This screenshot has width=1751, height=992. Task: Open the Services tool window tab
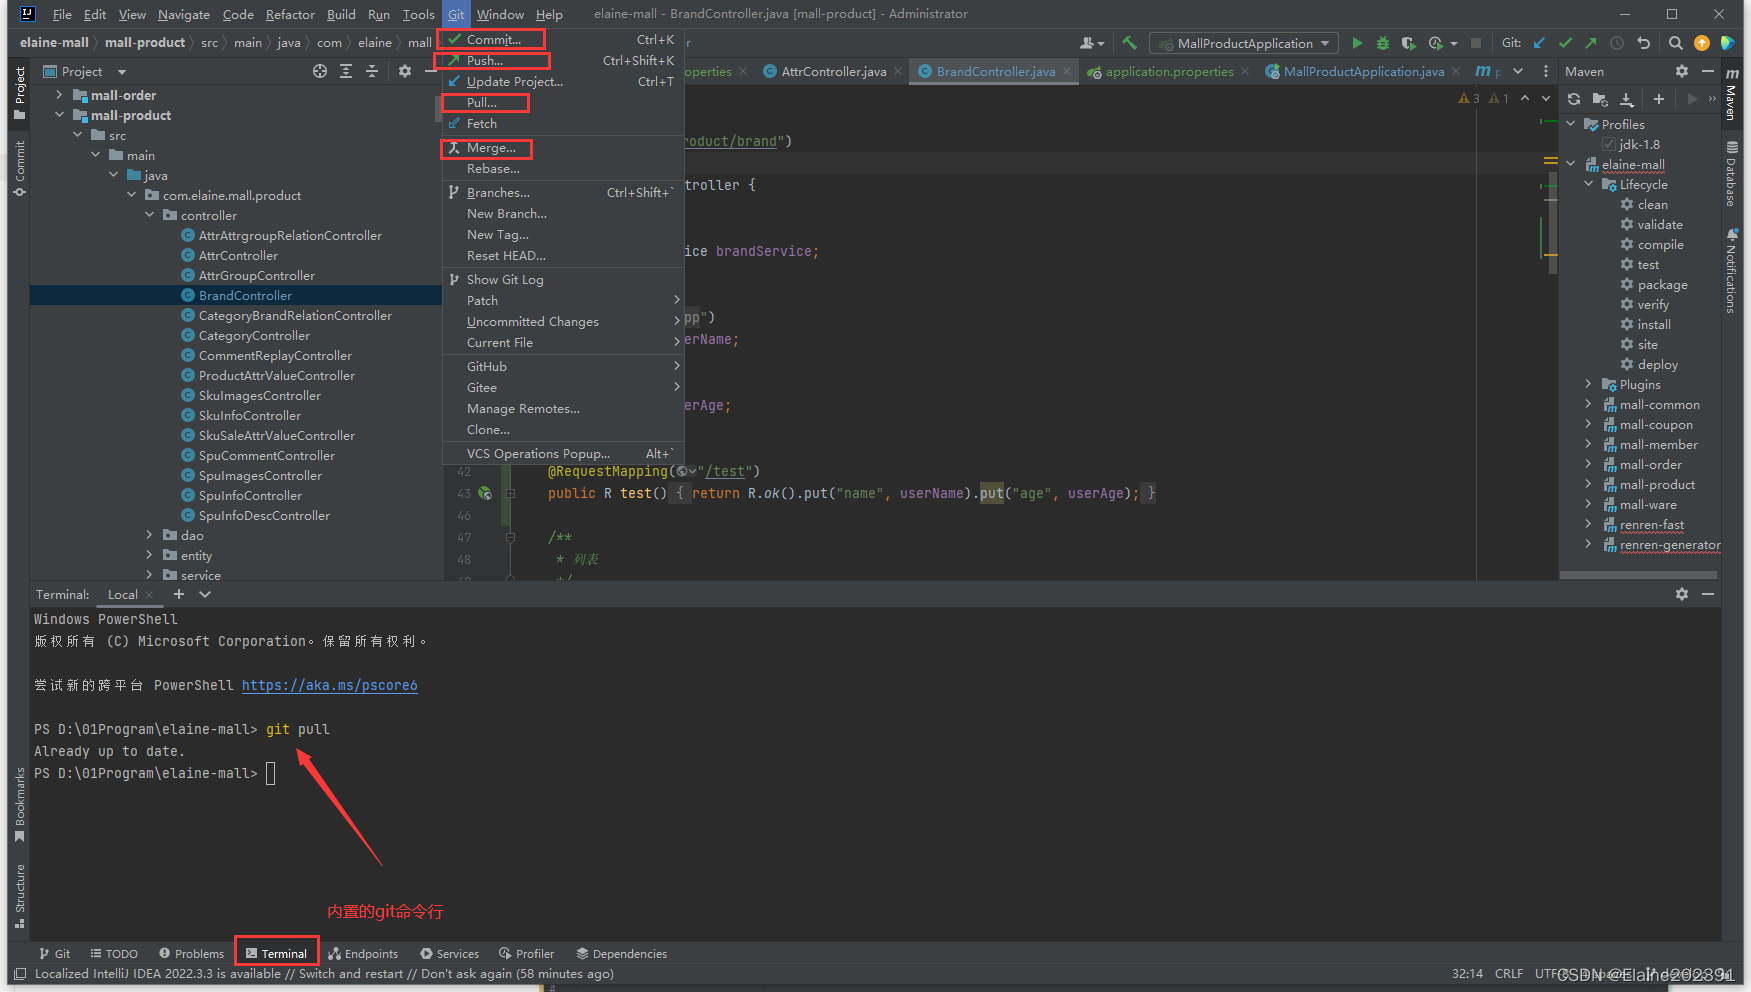click(450, 953)
